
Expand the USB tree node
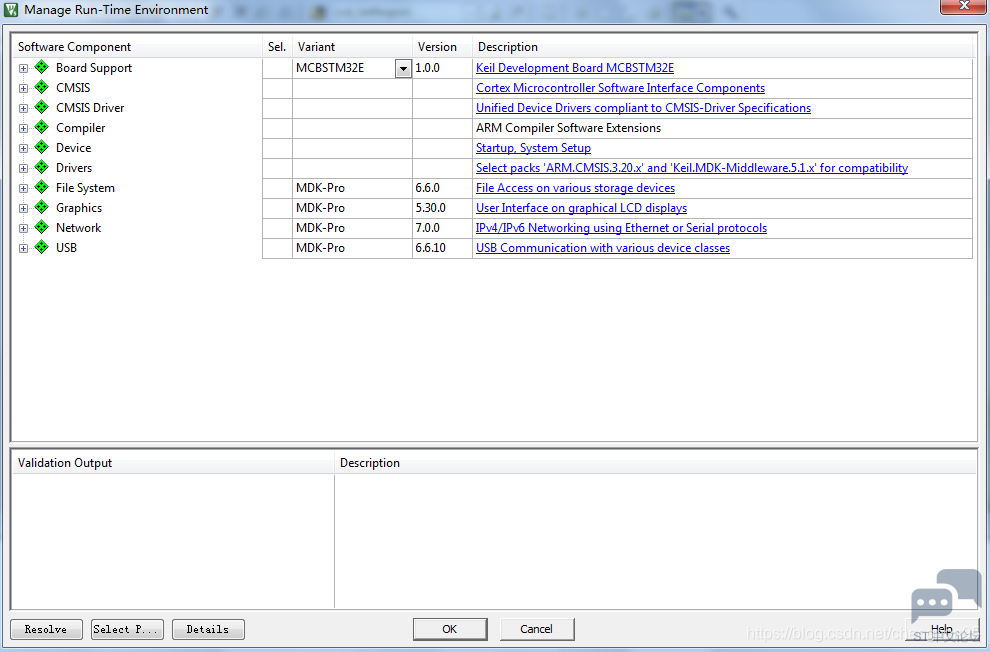[23, 249]
